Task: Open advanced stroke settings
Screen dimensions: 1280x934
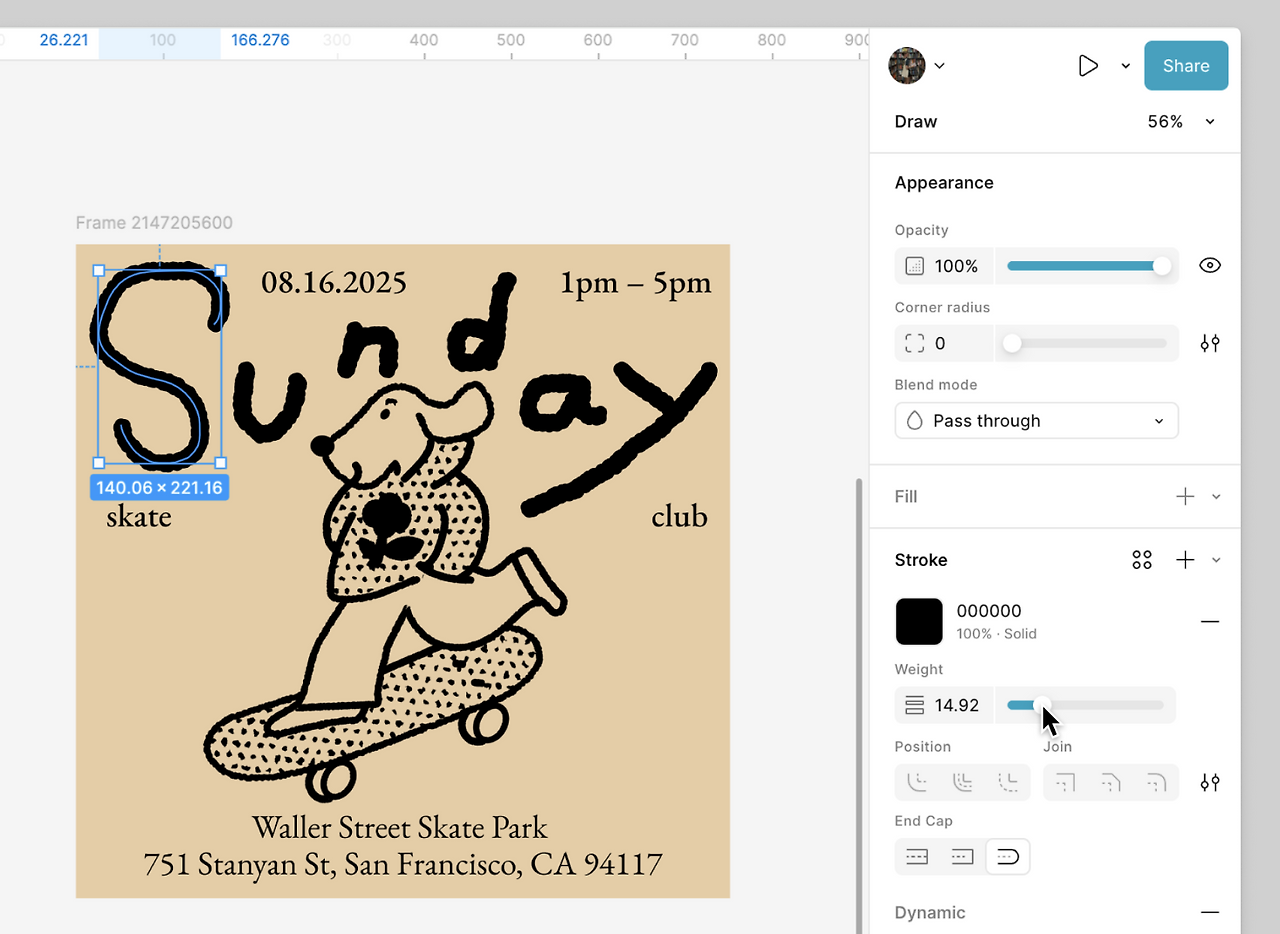Action: point(1210,782)
